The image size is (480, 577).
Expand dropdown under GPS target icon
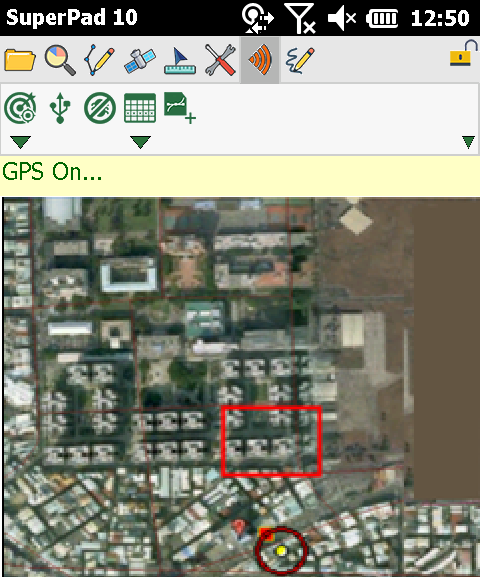pyautogui.click(x=21, y=142)
